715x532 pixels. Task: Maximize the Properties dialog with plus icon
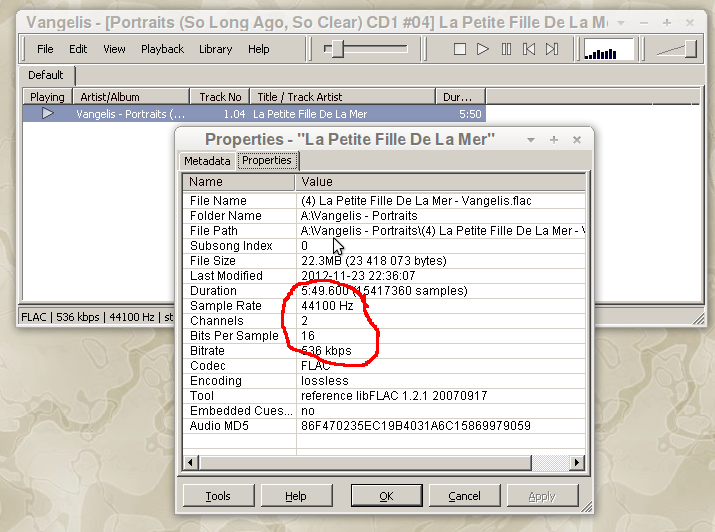554,139
